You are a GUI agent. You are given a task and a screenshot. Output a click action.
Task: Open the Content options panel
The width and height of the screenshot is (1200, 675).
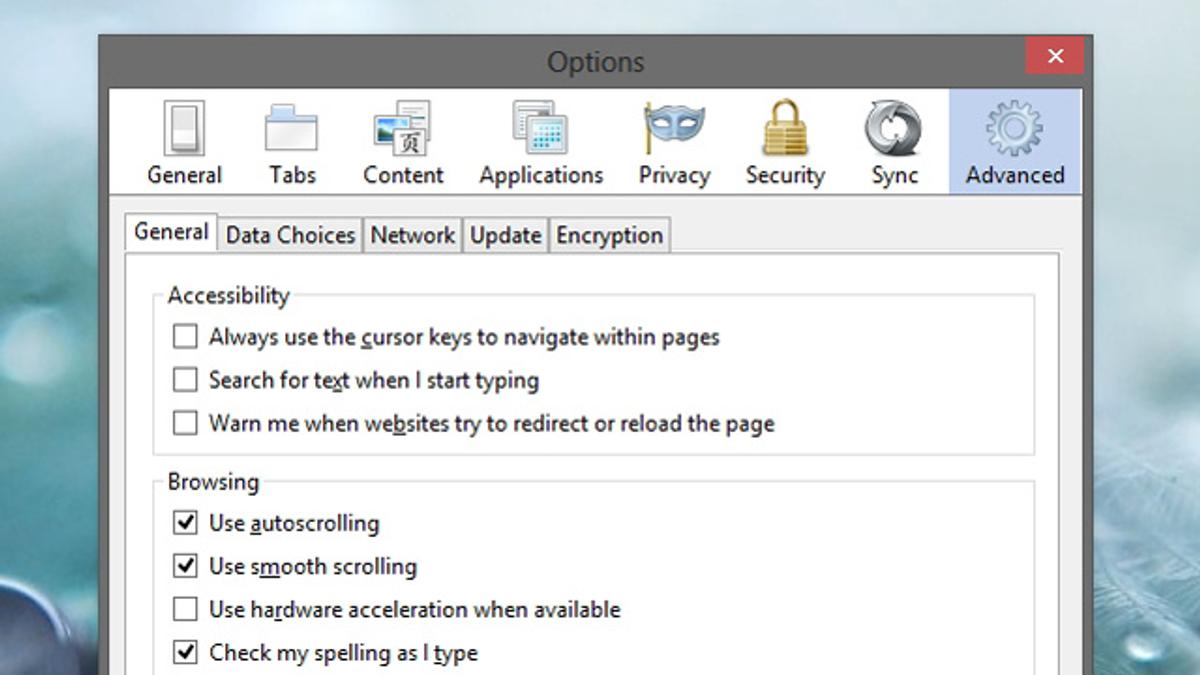coord(403,142)
